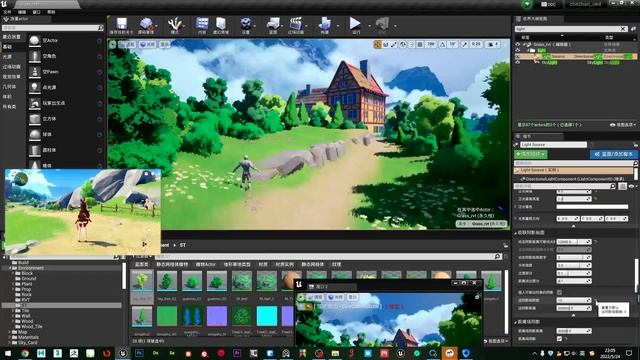Select the Point Light bulb icon
Viewport: 640px width, 360px height.
tap(35, 87)
